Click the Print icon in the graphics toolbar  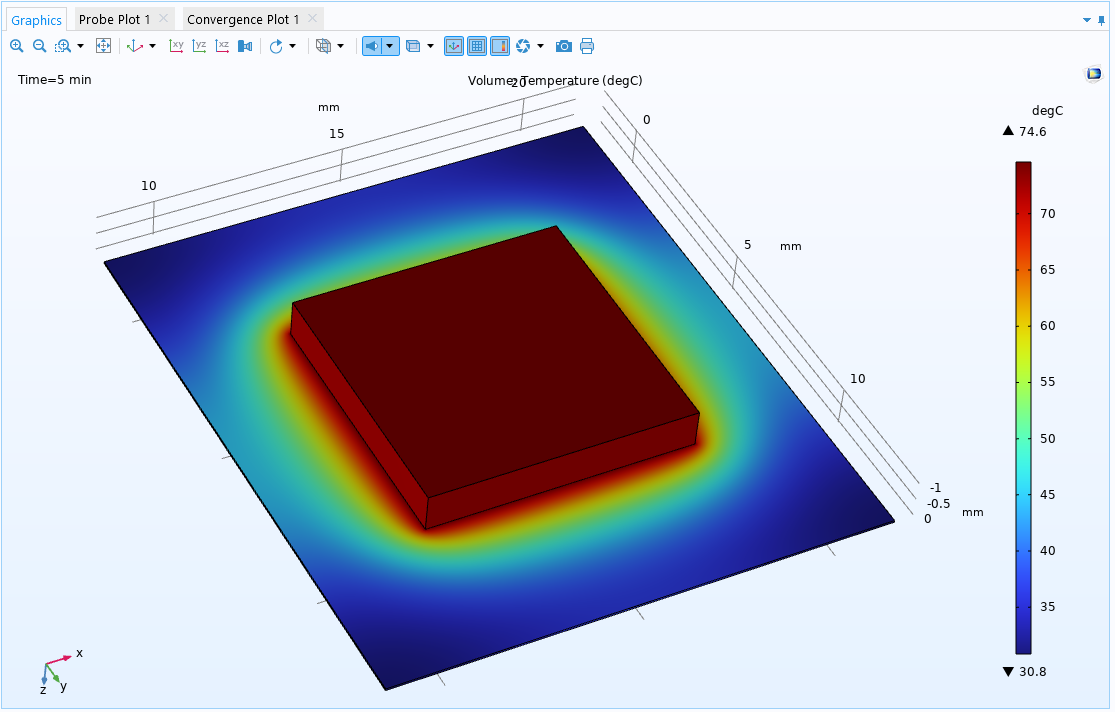pos(587,46)
